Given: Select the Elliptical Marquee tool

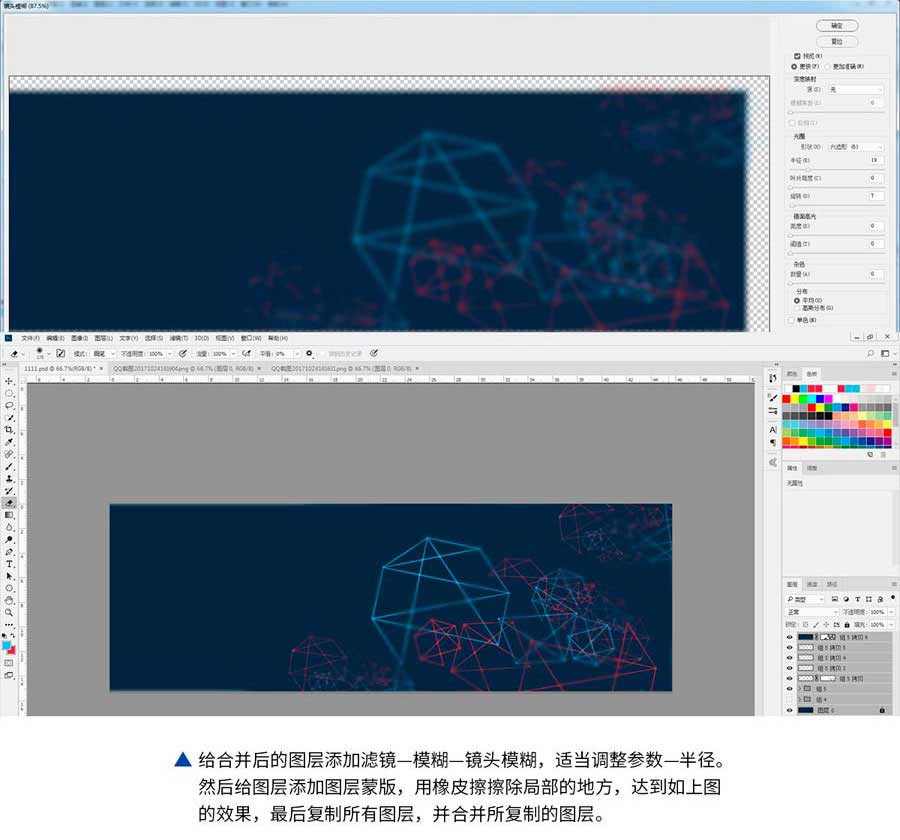Looking at the screenshot, I should coord(9,393).
